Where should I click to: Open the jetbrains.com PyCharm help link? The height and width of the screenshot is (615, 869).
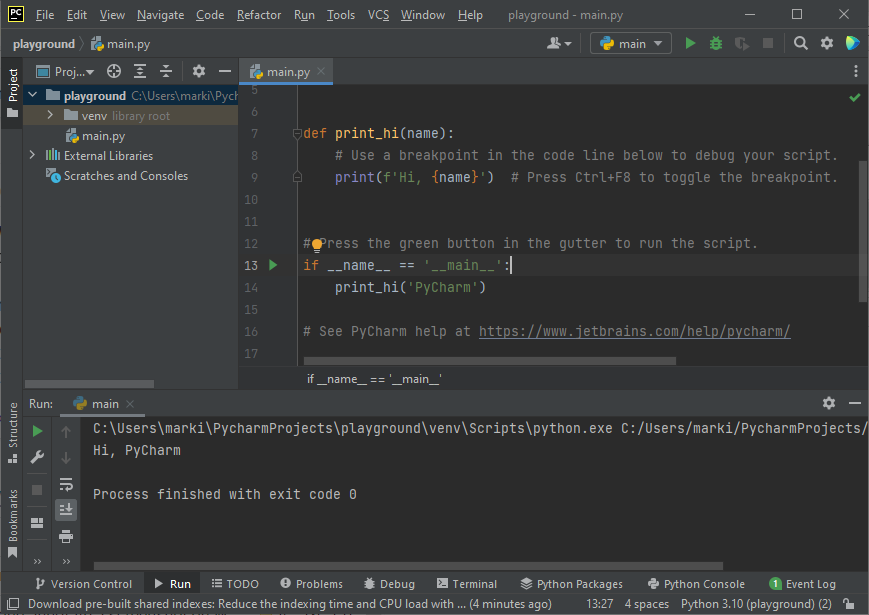(634, 331)
